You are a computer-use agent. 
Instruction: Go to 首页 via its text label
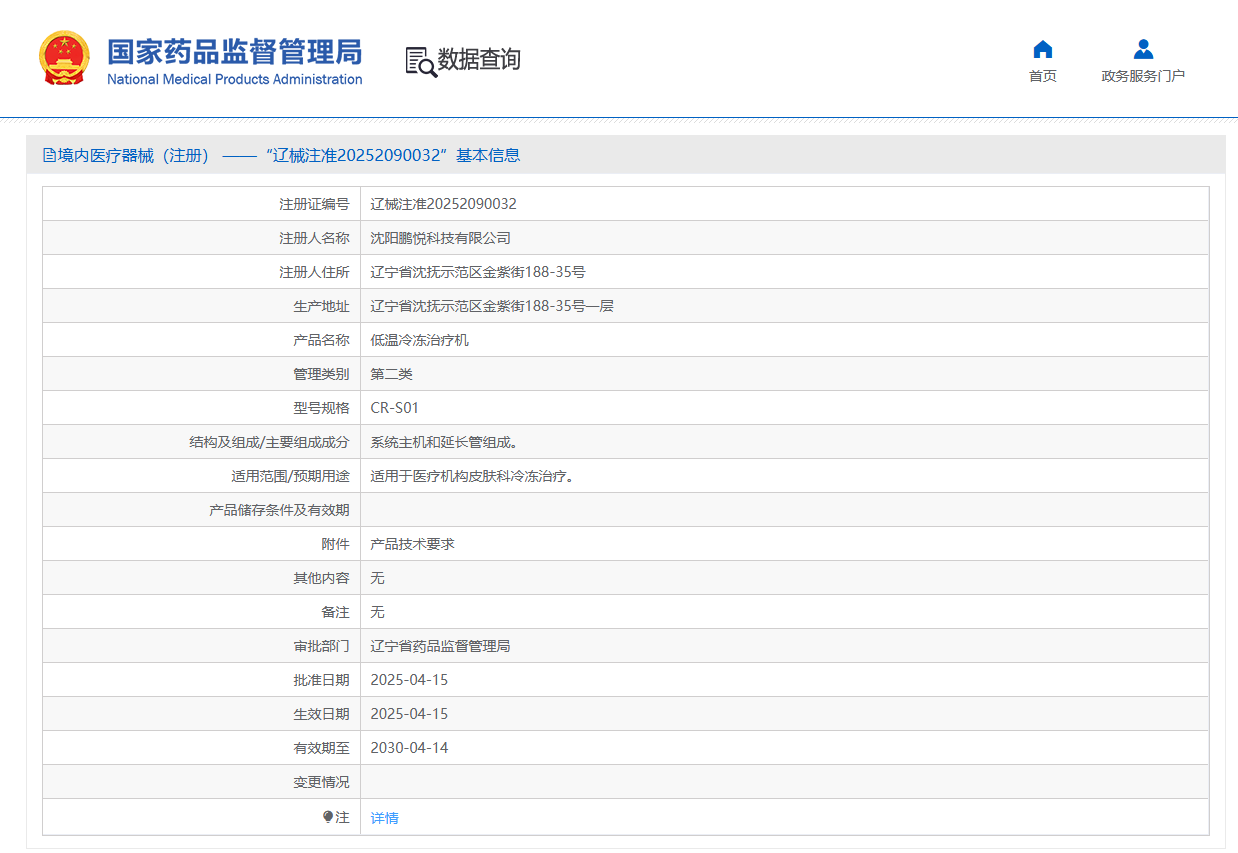click(1042, 76)
